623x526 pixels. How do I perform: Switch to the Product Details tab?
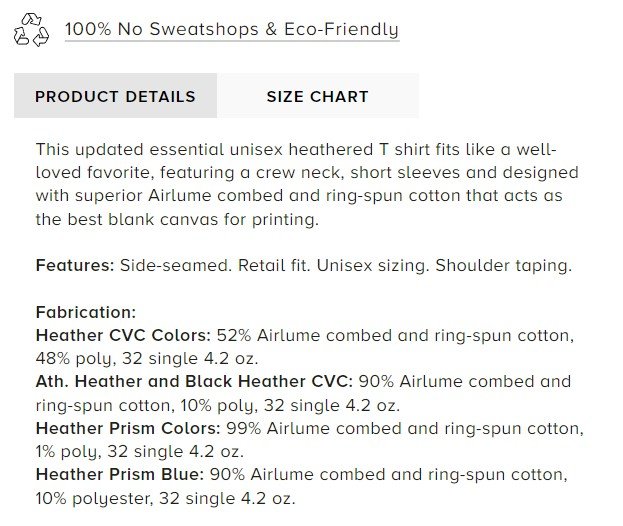click(115, 97)
